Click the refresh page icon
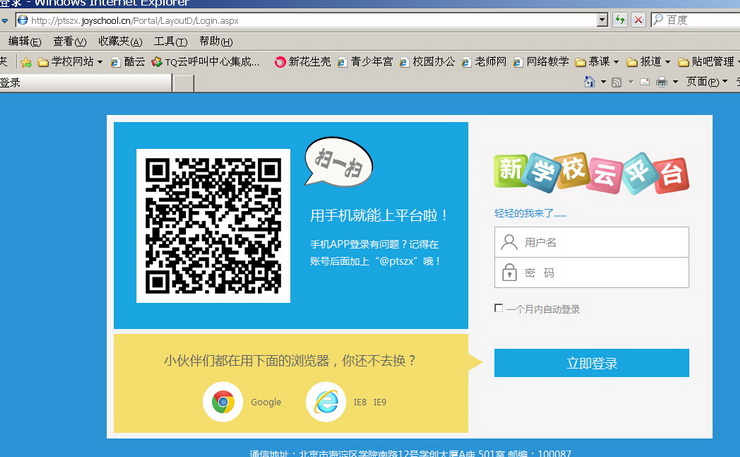The image size is (740, 457). click(619, 20)
